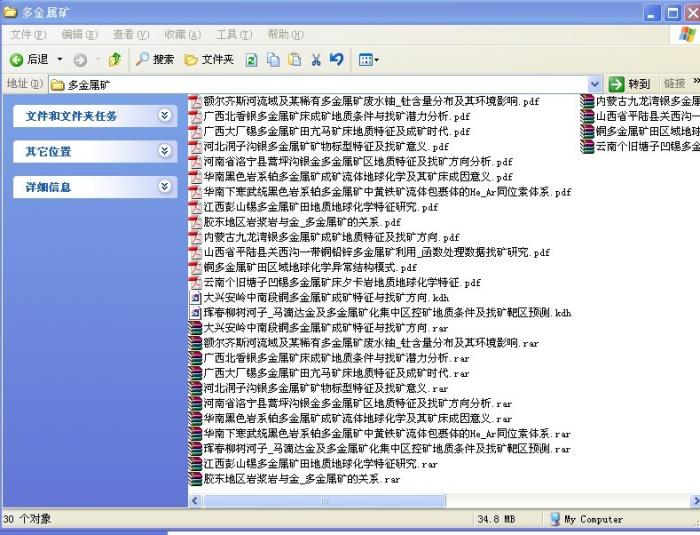Viewport: 700px width, 535px height.
Task: Open the 文件(F) menu
Action: click(x=27, y=34)
